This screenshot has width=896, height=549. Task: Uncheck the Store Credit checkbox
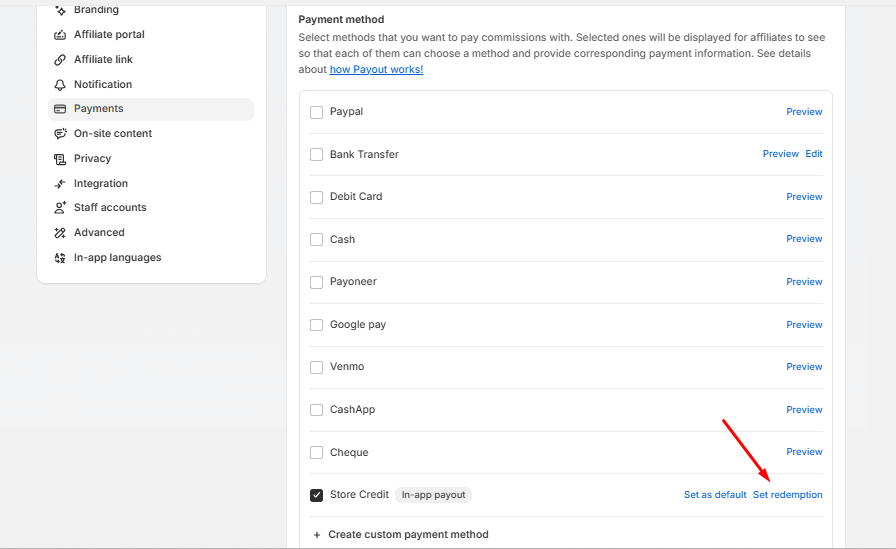(x=316, y=495)
